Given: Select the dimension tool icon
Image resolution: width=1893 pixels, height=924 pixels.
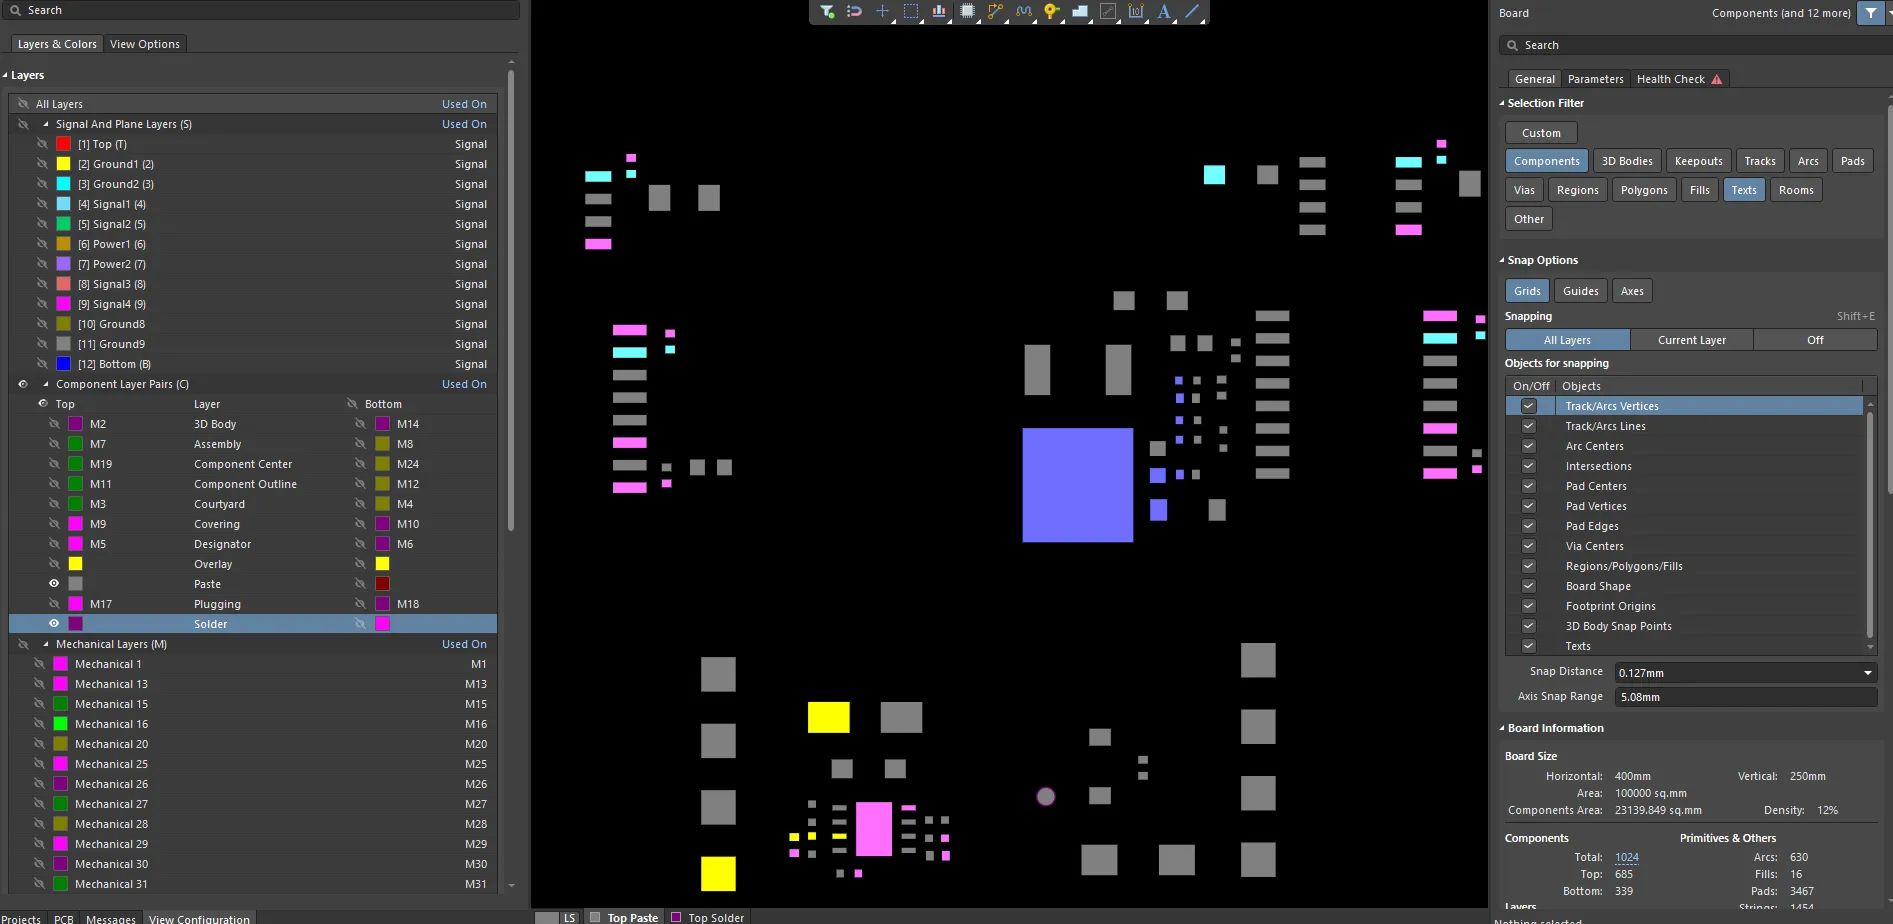Looking at the screenshot, I should coord(1136,12).
